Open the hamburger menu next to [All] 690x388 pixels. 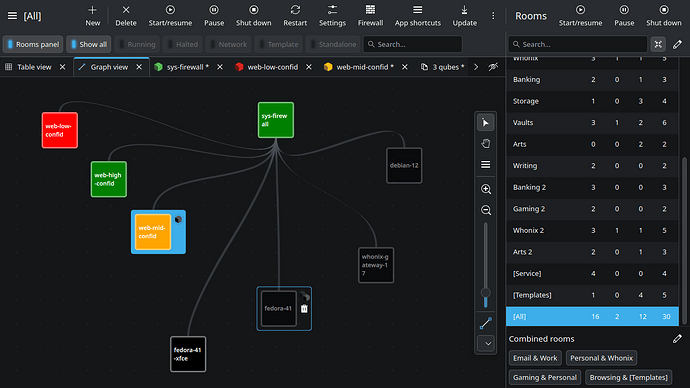[12, 16]
